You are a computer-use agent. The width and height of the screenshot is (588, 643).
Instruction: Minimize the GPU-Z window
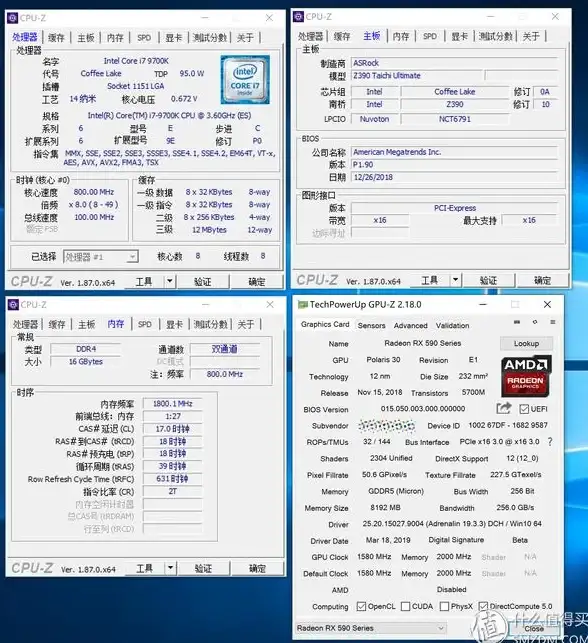483,304
